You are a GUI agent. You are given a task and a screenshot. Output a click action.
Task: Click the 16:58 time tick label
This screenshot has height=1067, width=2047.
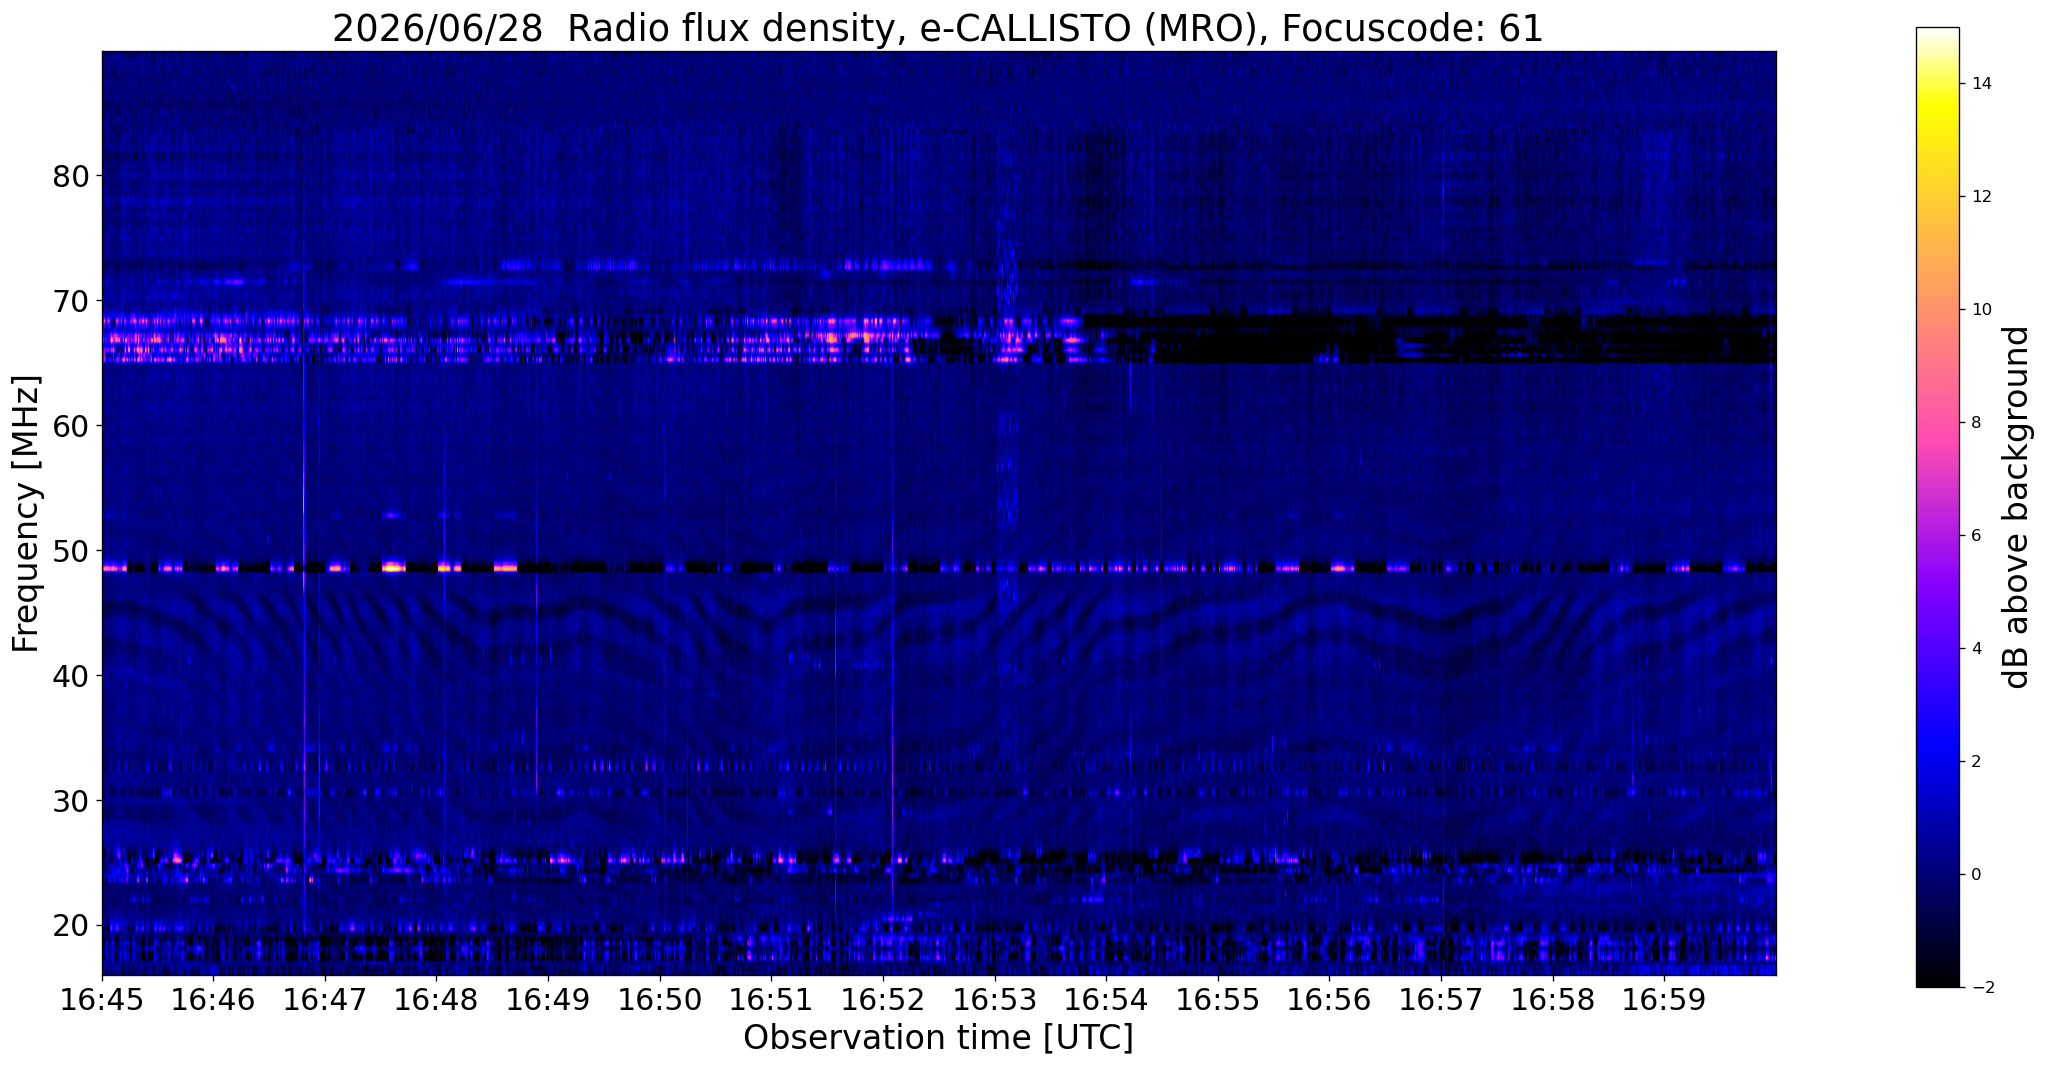(1553, 998)
